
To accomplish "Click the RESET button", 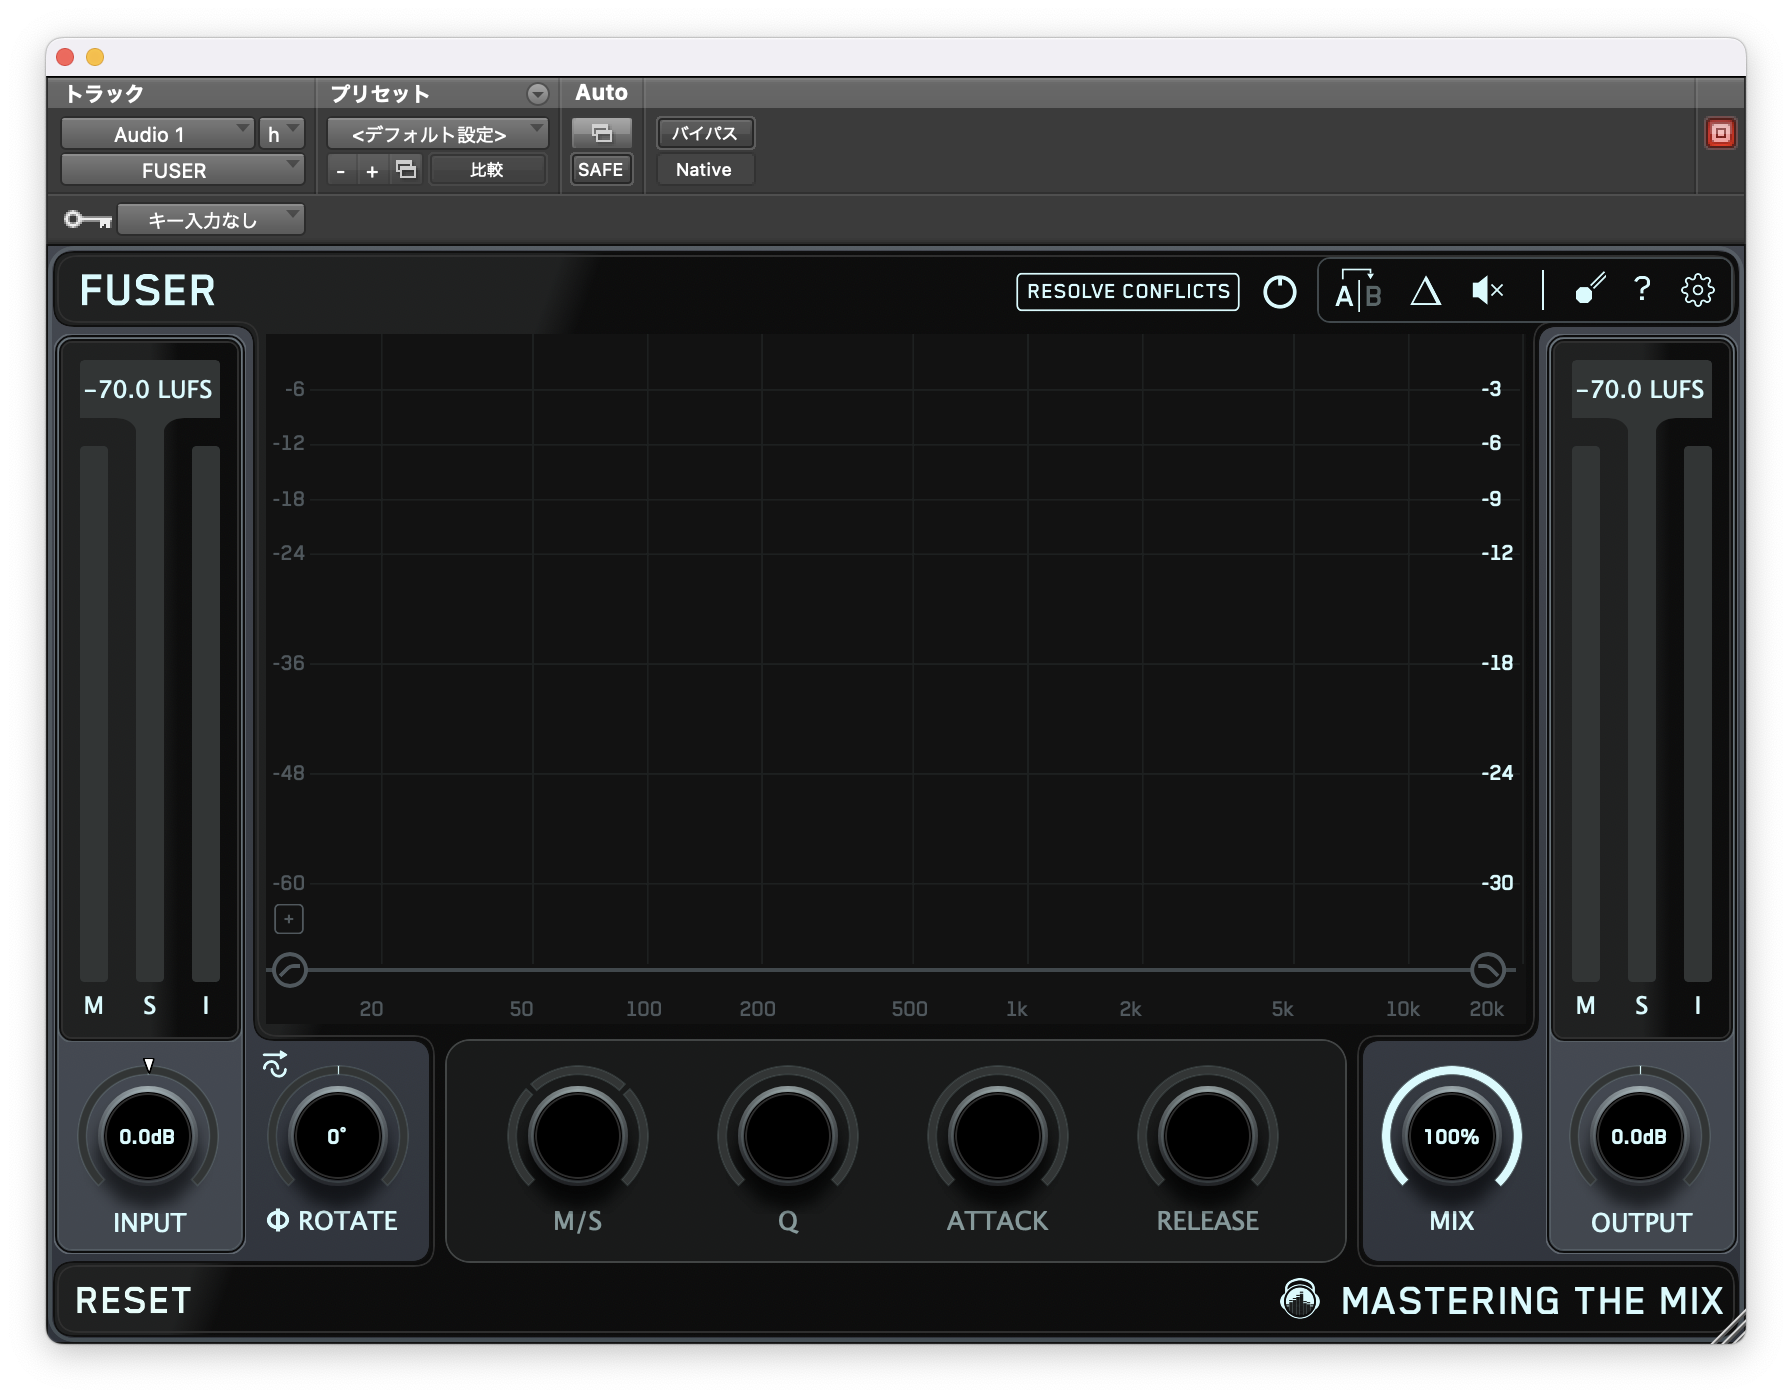I will tap(133, 1300).
